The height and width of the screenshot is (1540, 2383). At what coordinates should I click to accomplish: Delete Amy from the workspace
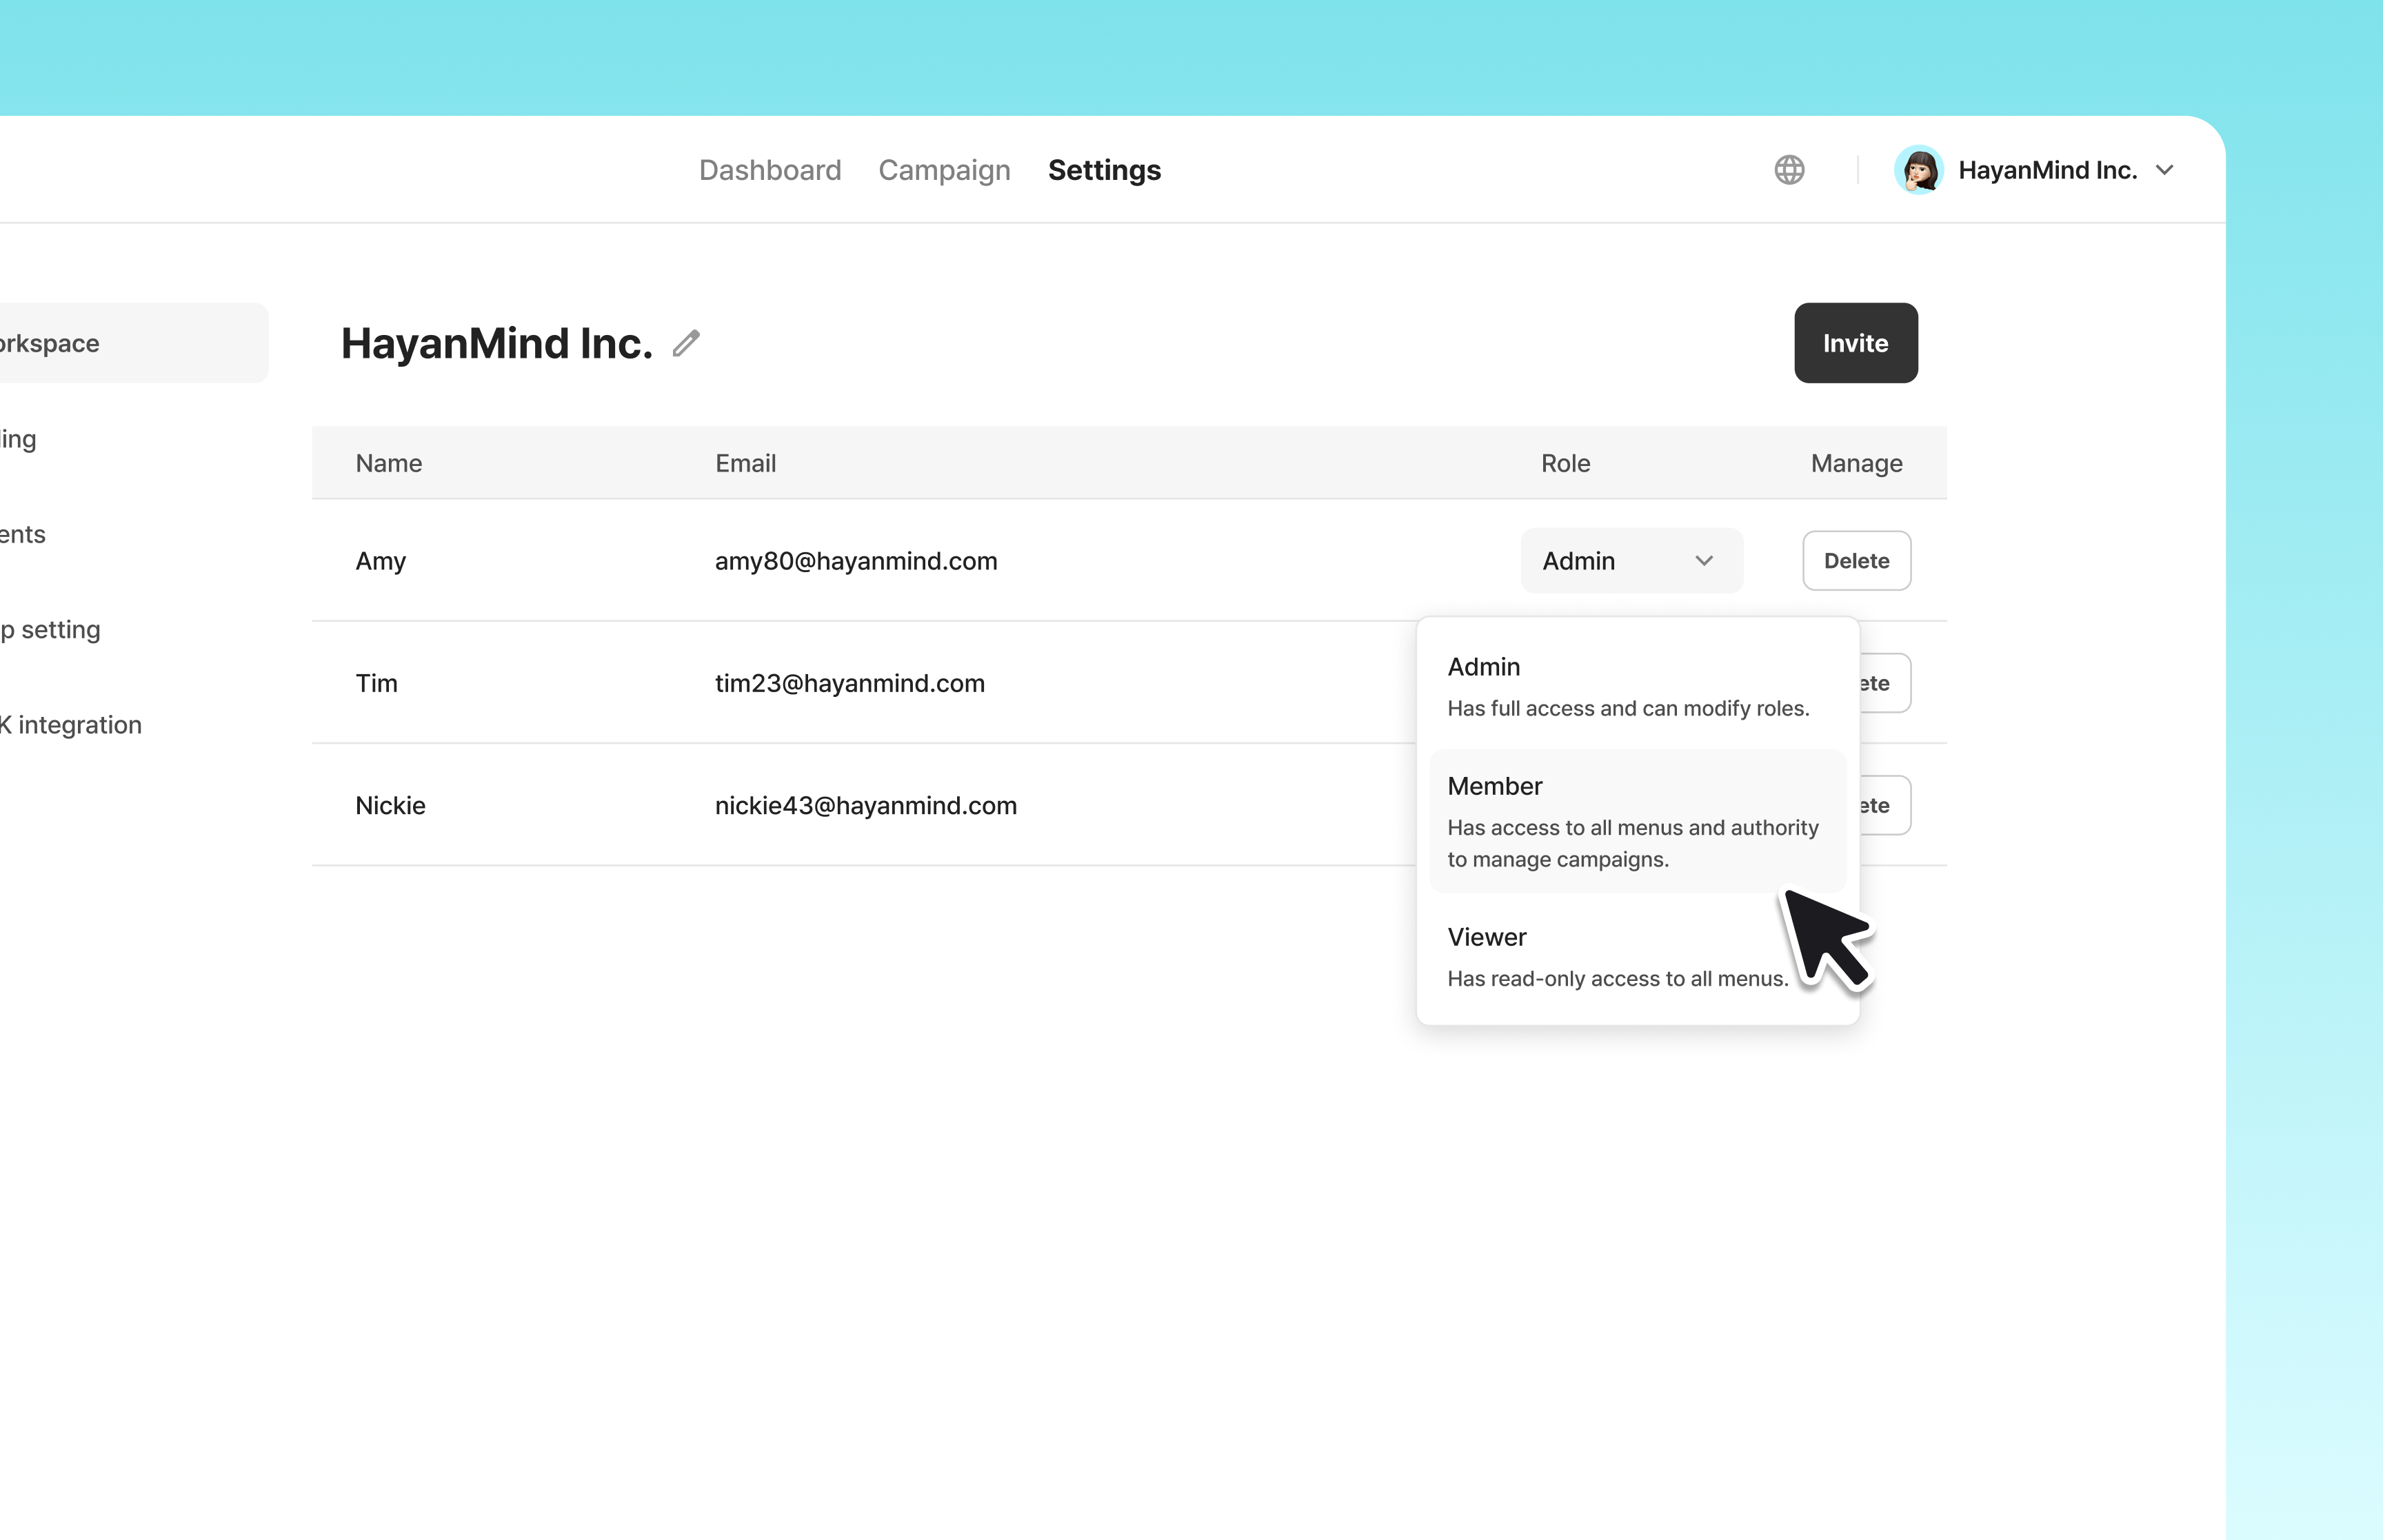point(1856,561)
